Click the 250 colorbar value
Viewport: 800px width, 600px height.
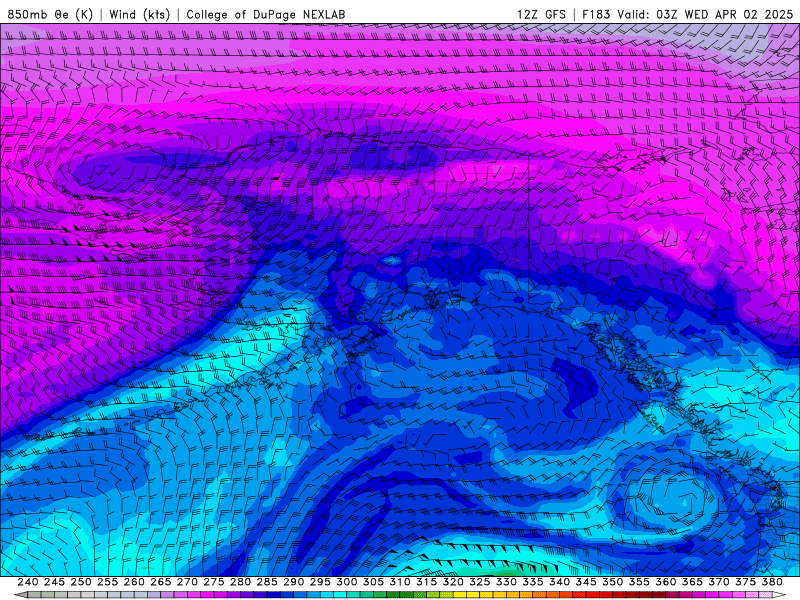pos(81,582)
